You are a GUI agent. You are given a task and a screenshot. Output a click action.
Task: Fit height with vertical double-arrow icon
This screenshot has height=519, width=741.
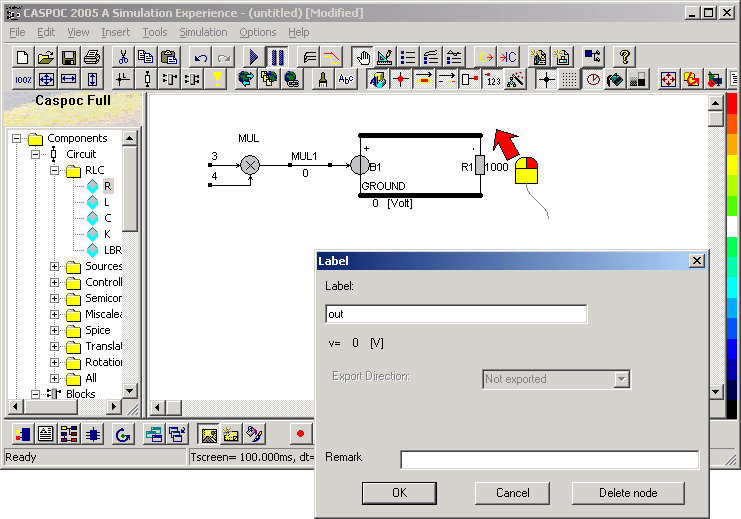92,79
